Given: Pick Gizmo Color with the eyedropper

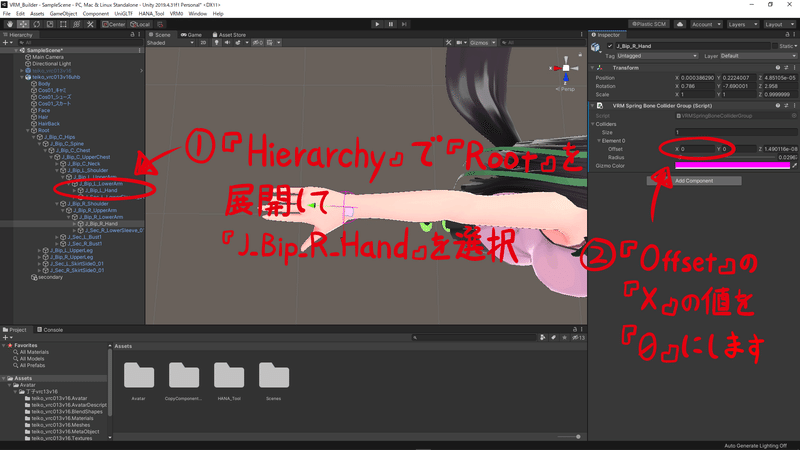Looking at the screenshot, I should pyautogui.click(x=794, y=166).
